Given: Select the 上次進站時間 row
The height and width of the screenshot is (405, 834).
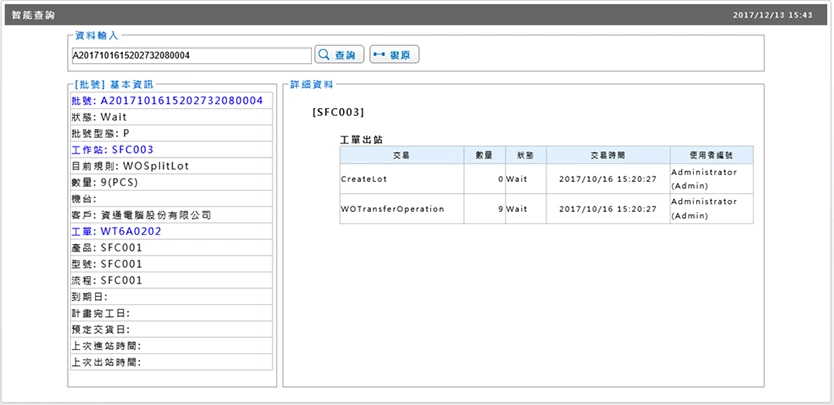Looking at the screenshot, I should [171, 346].
